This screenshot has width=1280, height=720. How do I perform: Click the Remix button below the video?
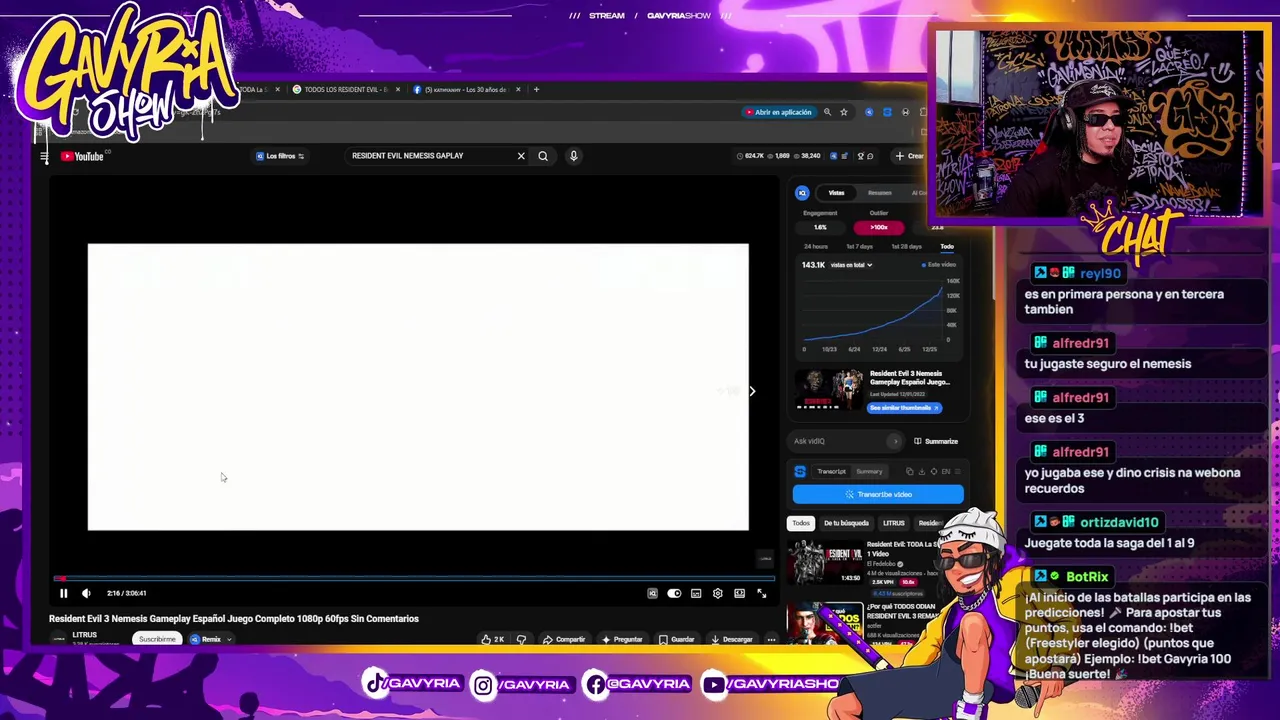tap(206, 639)
